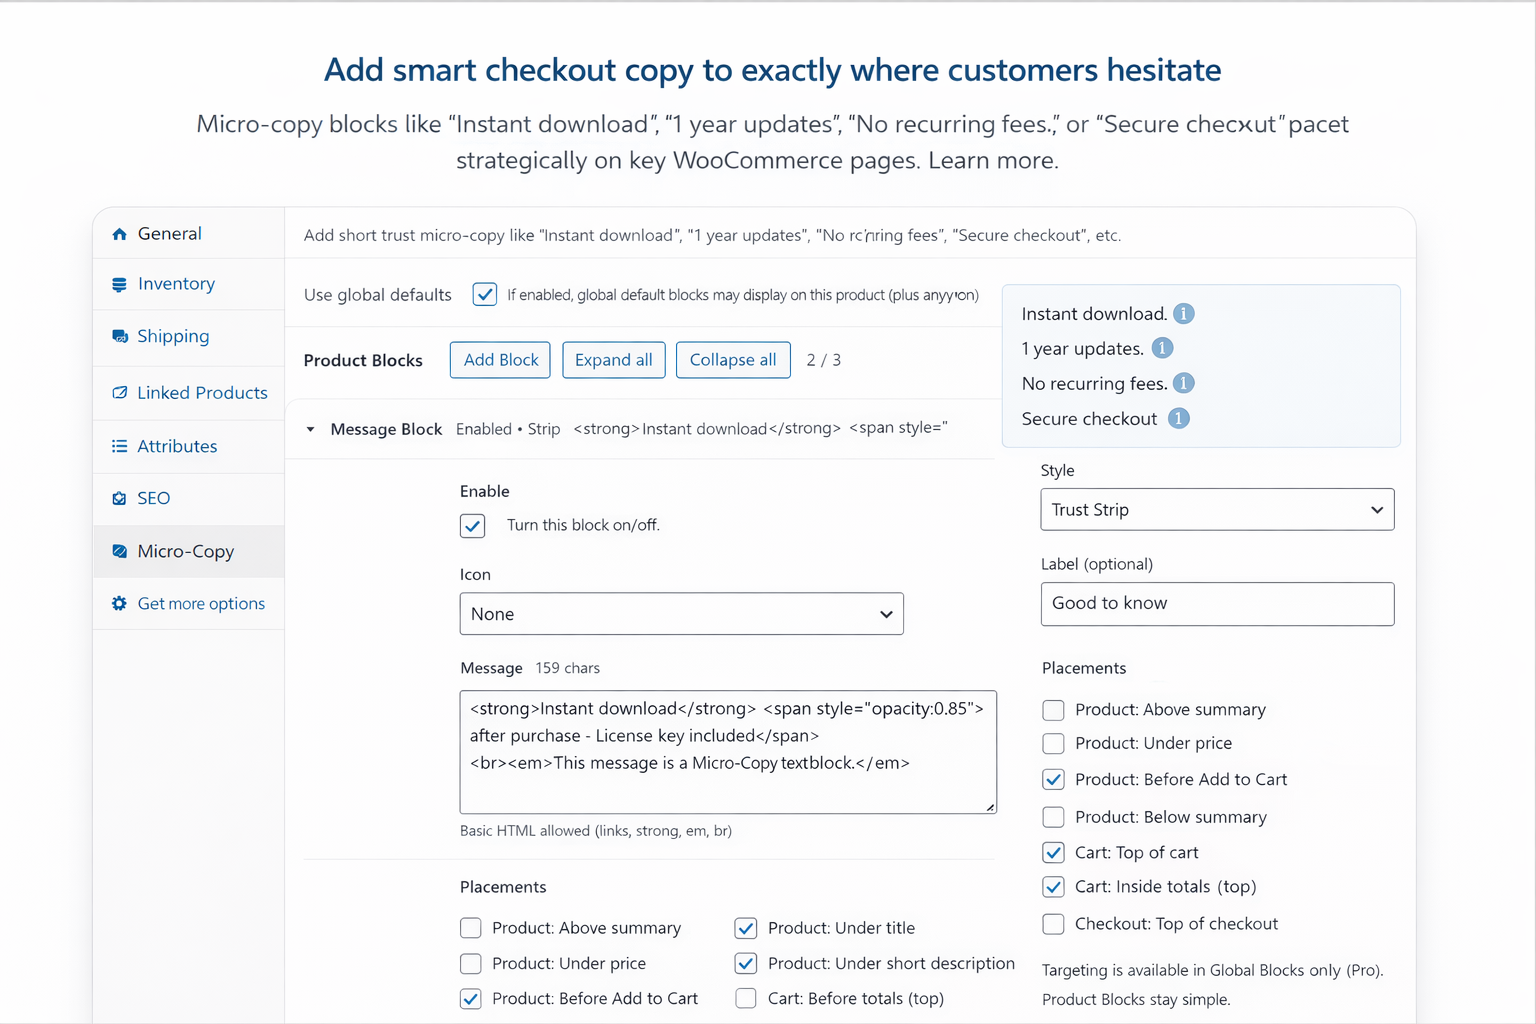Screen dimensions: 1536x1024
Task: Click the Shipping truck icon
Action: 119,336
